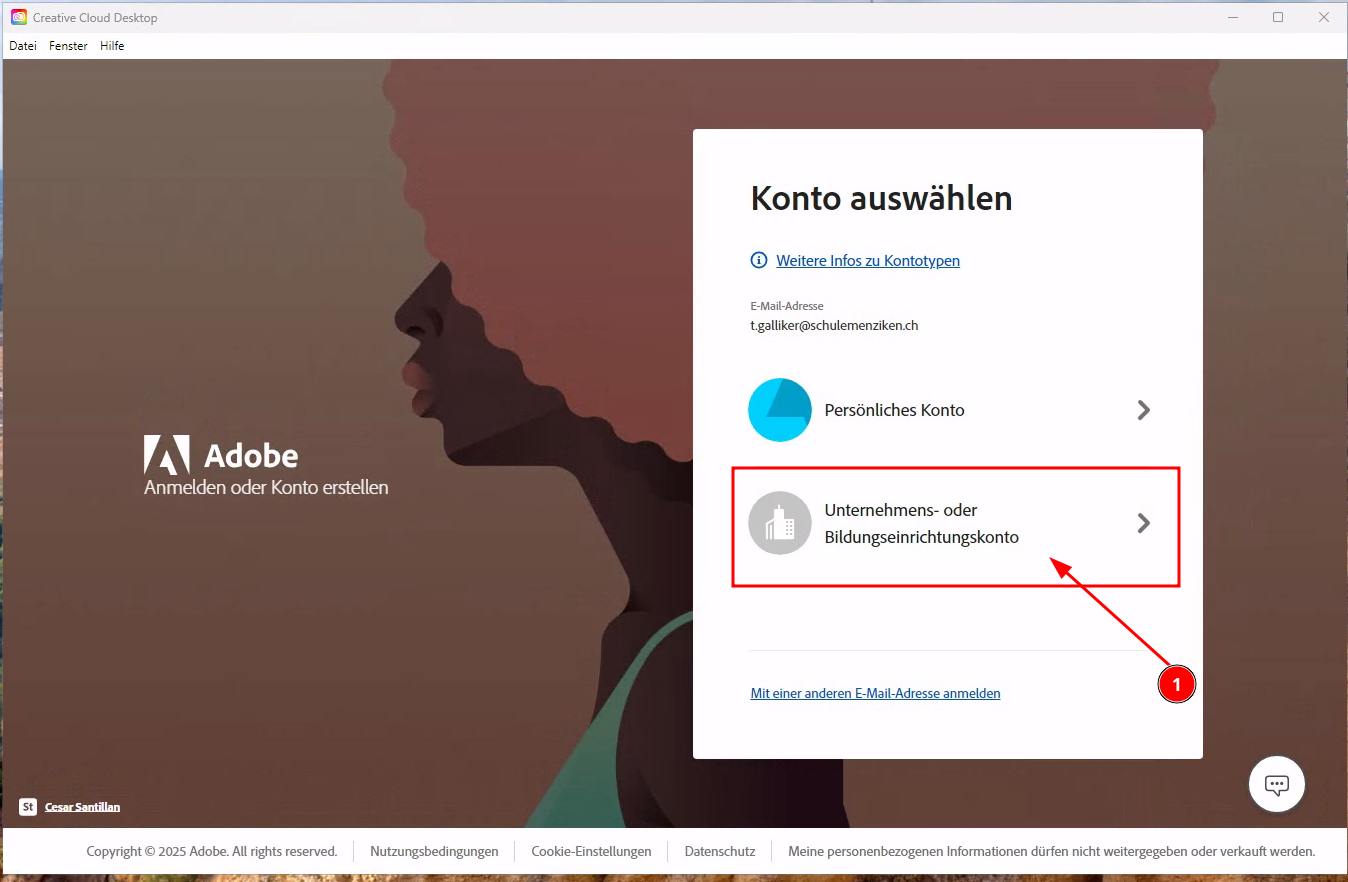The image size is (1348, 882).
Task: Open the Fenster menu
Action: 68,46
